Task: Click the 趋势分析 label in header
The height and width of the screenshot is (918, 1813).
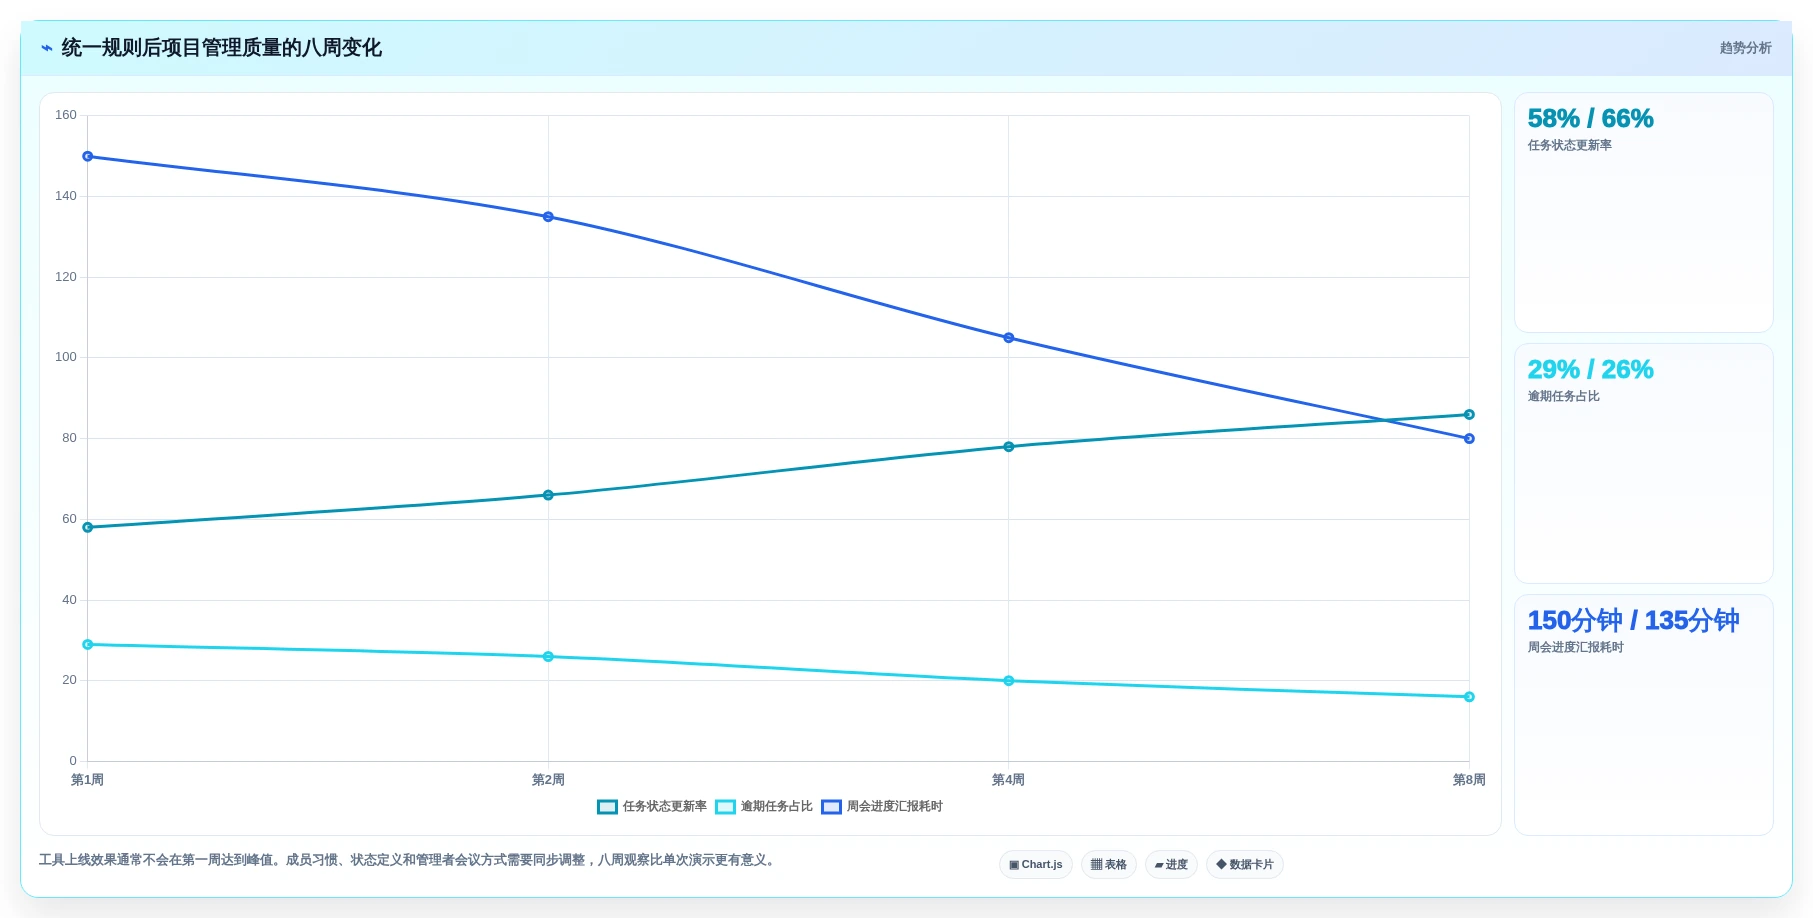Action: (x=1746, y=48)
